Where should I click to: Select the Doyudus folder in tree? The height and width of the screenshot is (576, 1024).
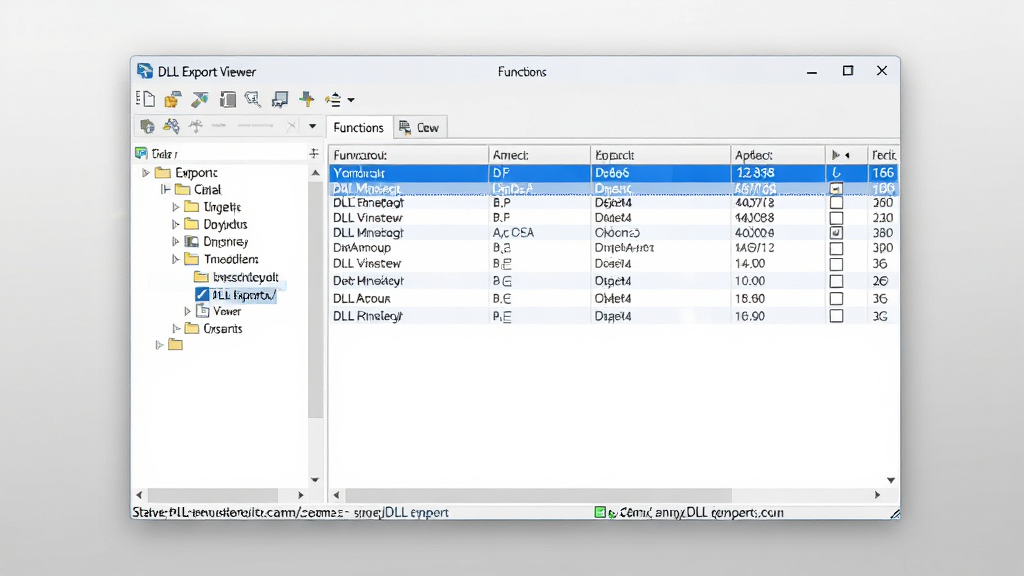[216, 225]
